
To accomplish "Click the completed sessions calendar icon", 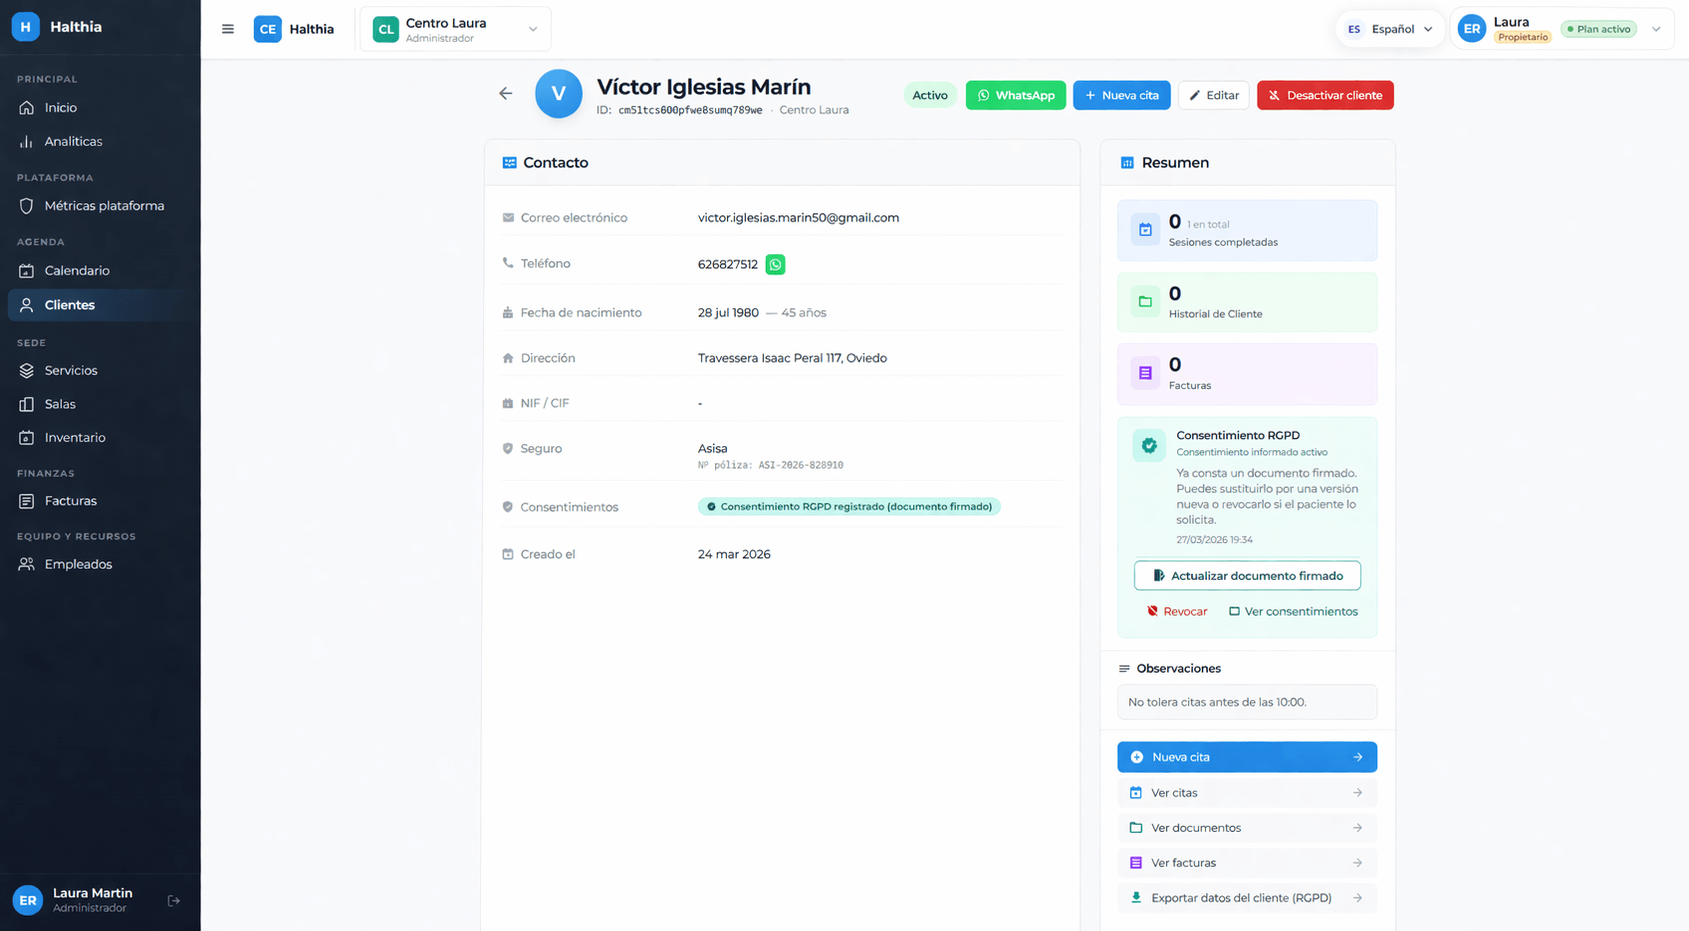I will (x=1145, y=230).
